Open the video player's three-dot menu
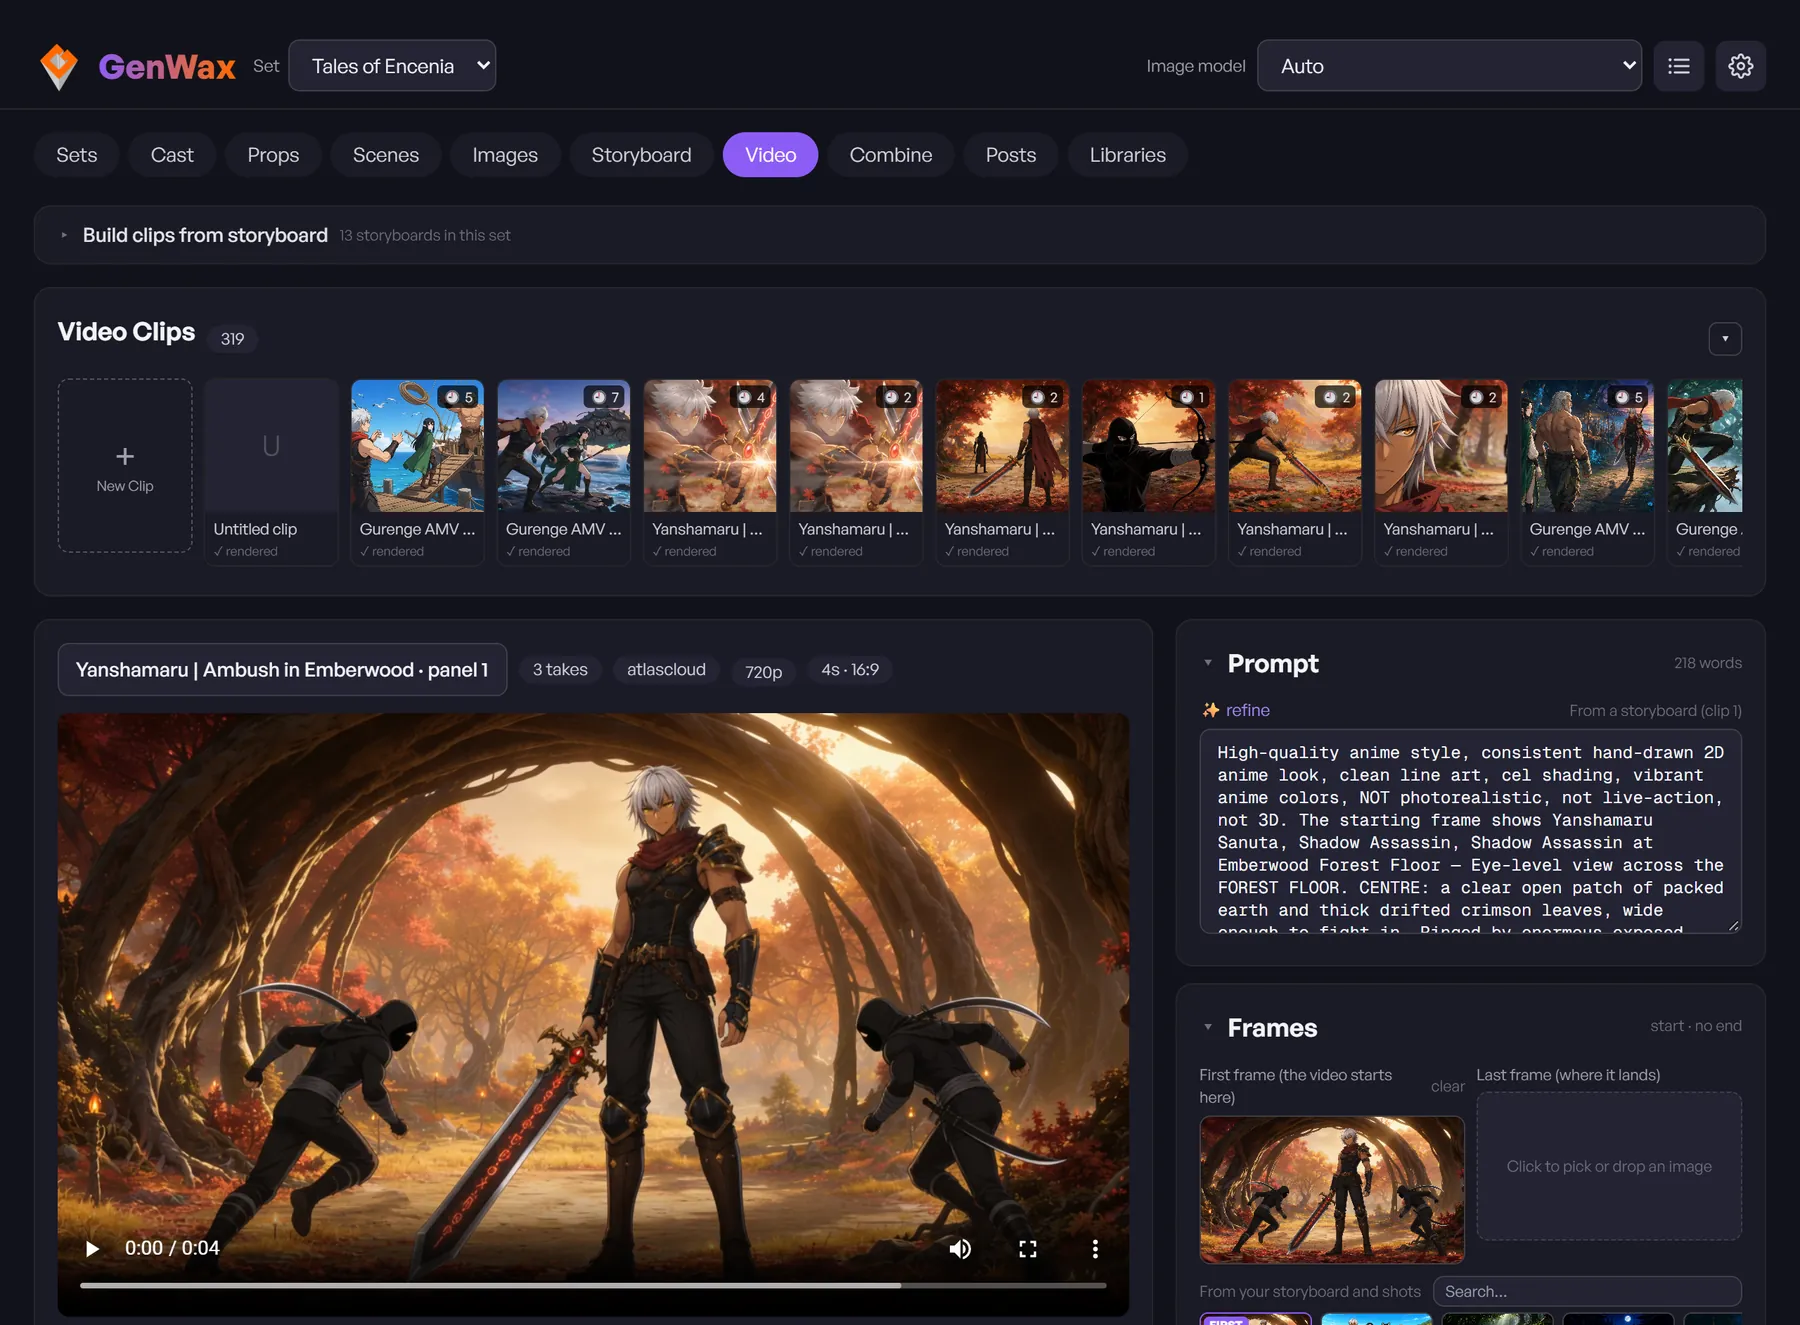1800x1325 pixels. coord(1095,1248)
